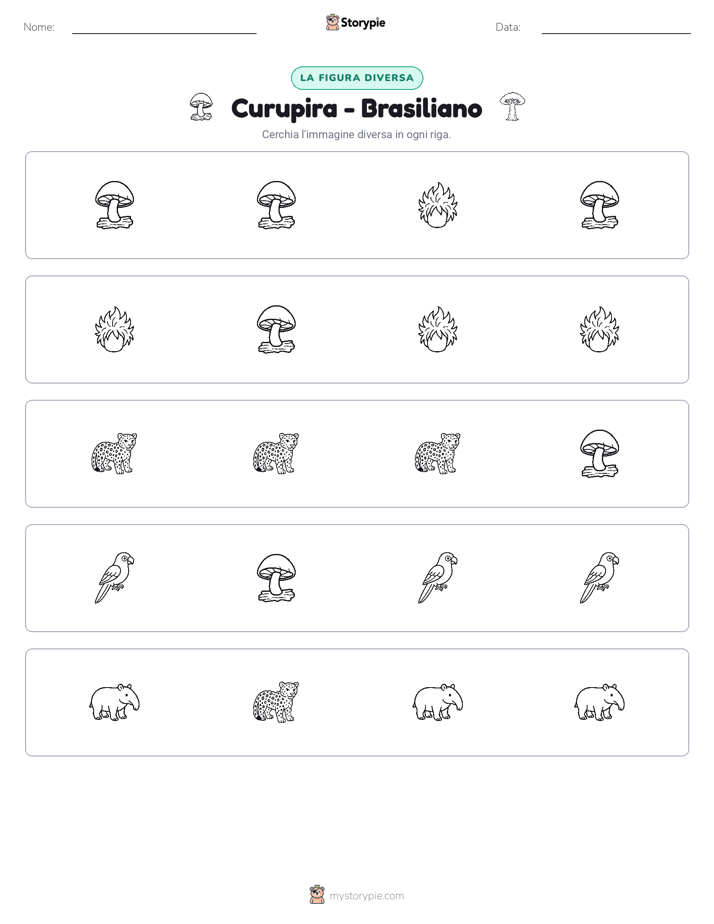Click the Storypie logo at top
The width and height of the screenshot is (714, 924).
(x=356, y=22)
